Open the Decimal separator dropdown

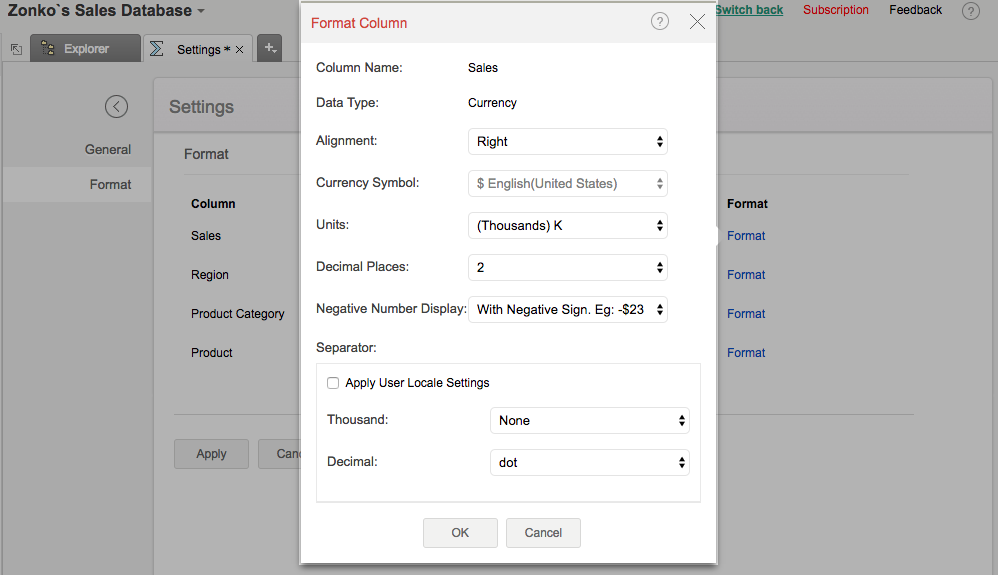[589, 463]
